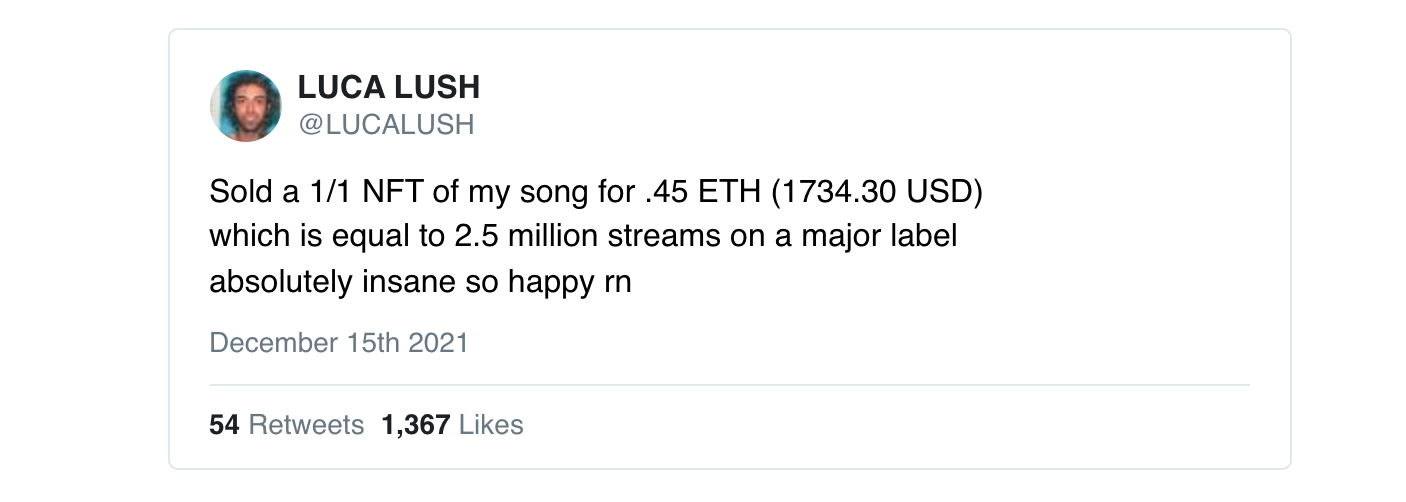1406x502 pixels.
Task: View the 54 Retweets count
Action: coord(287,425)
